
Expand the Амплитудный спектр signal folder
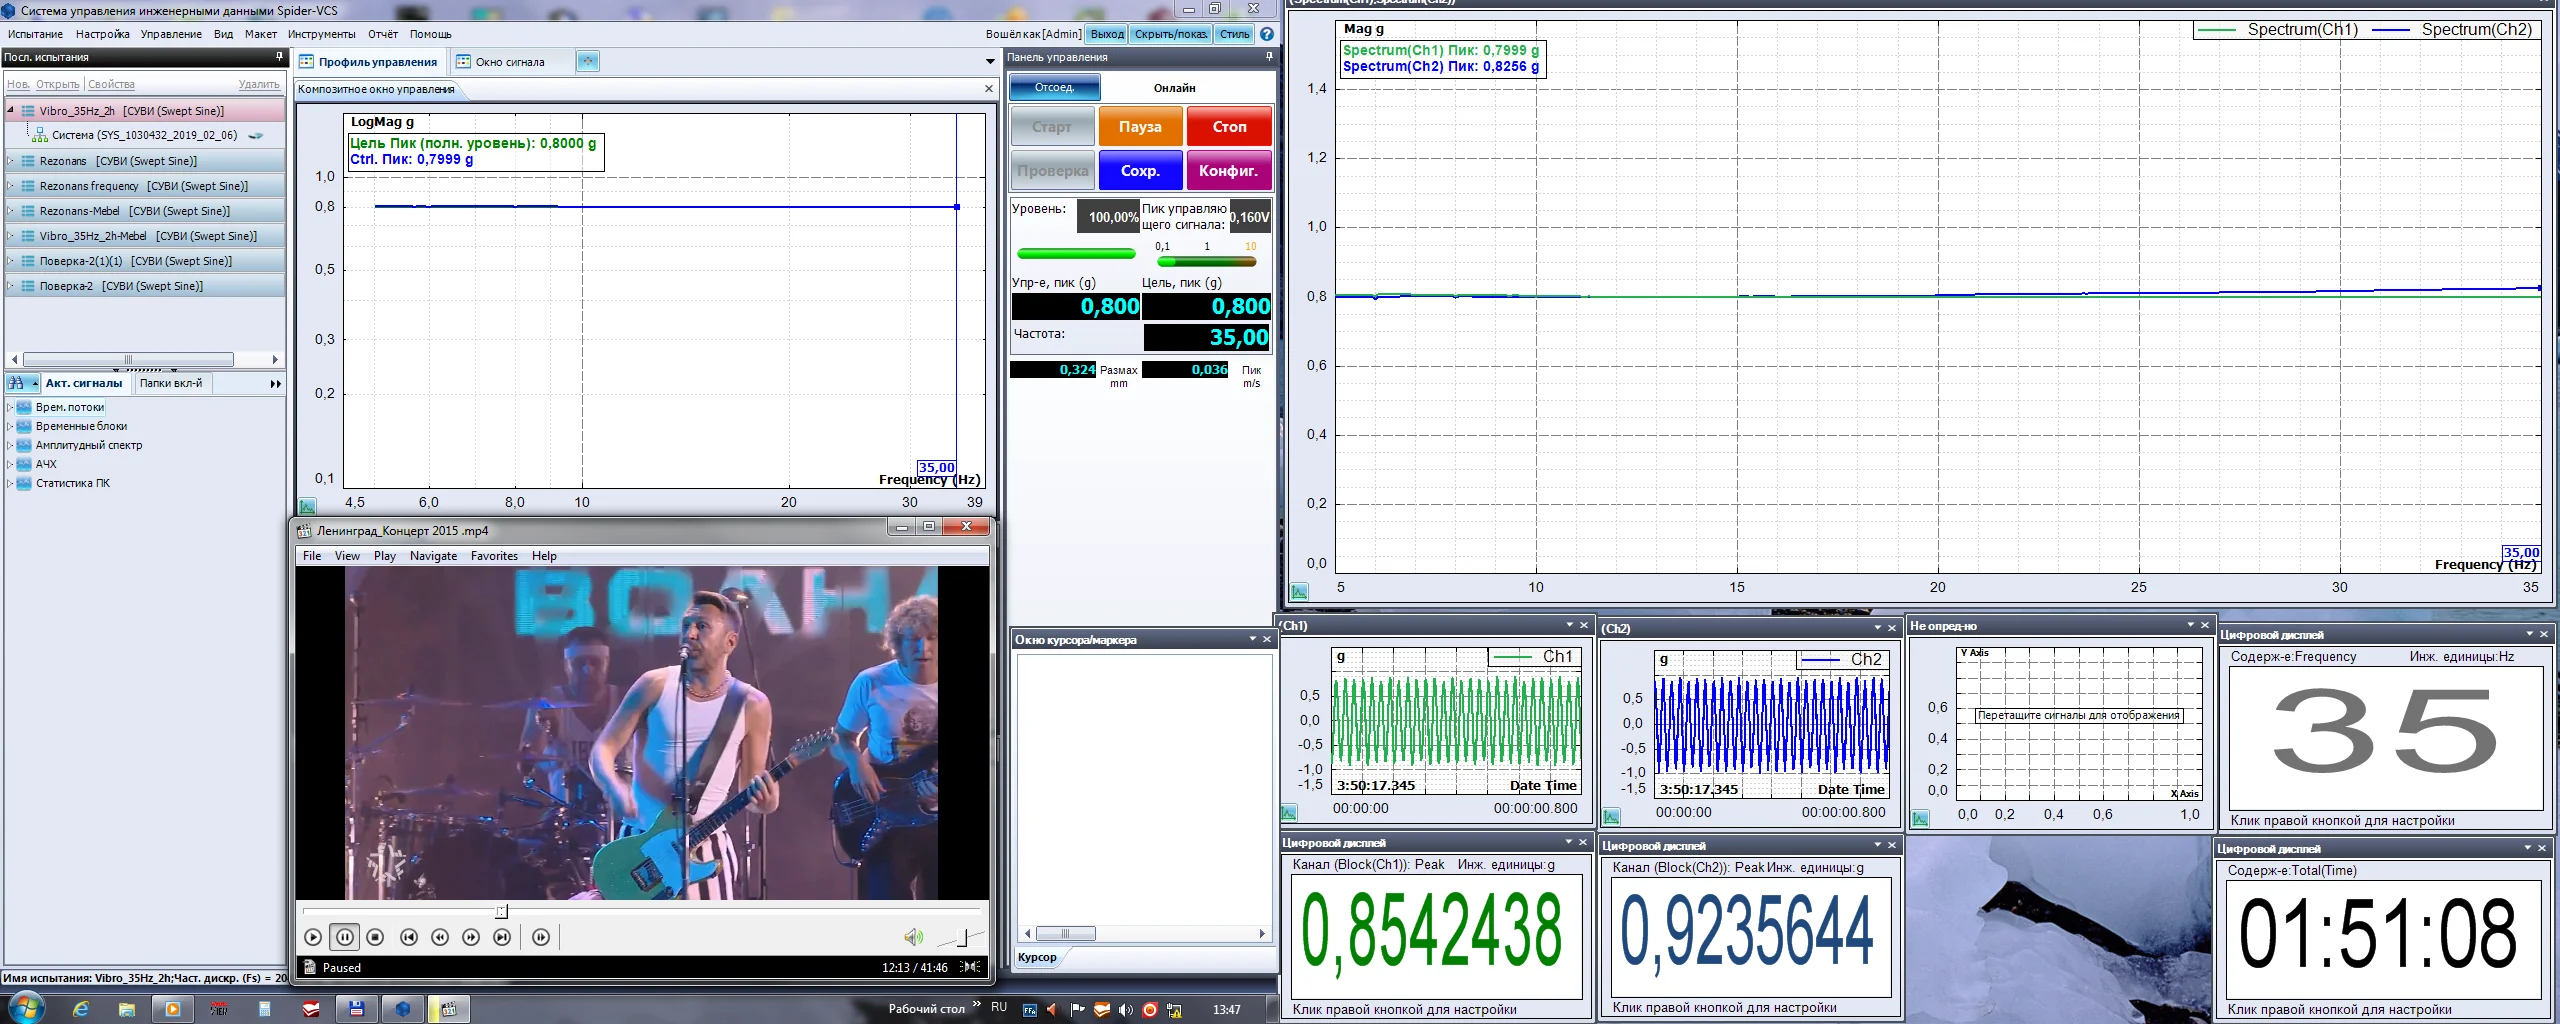coord(10,445)
